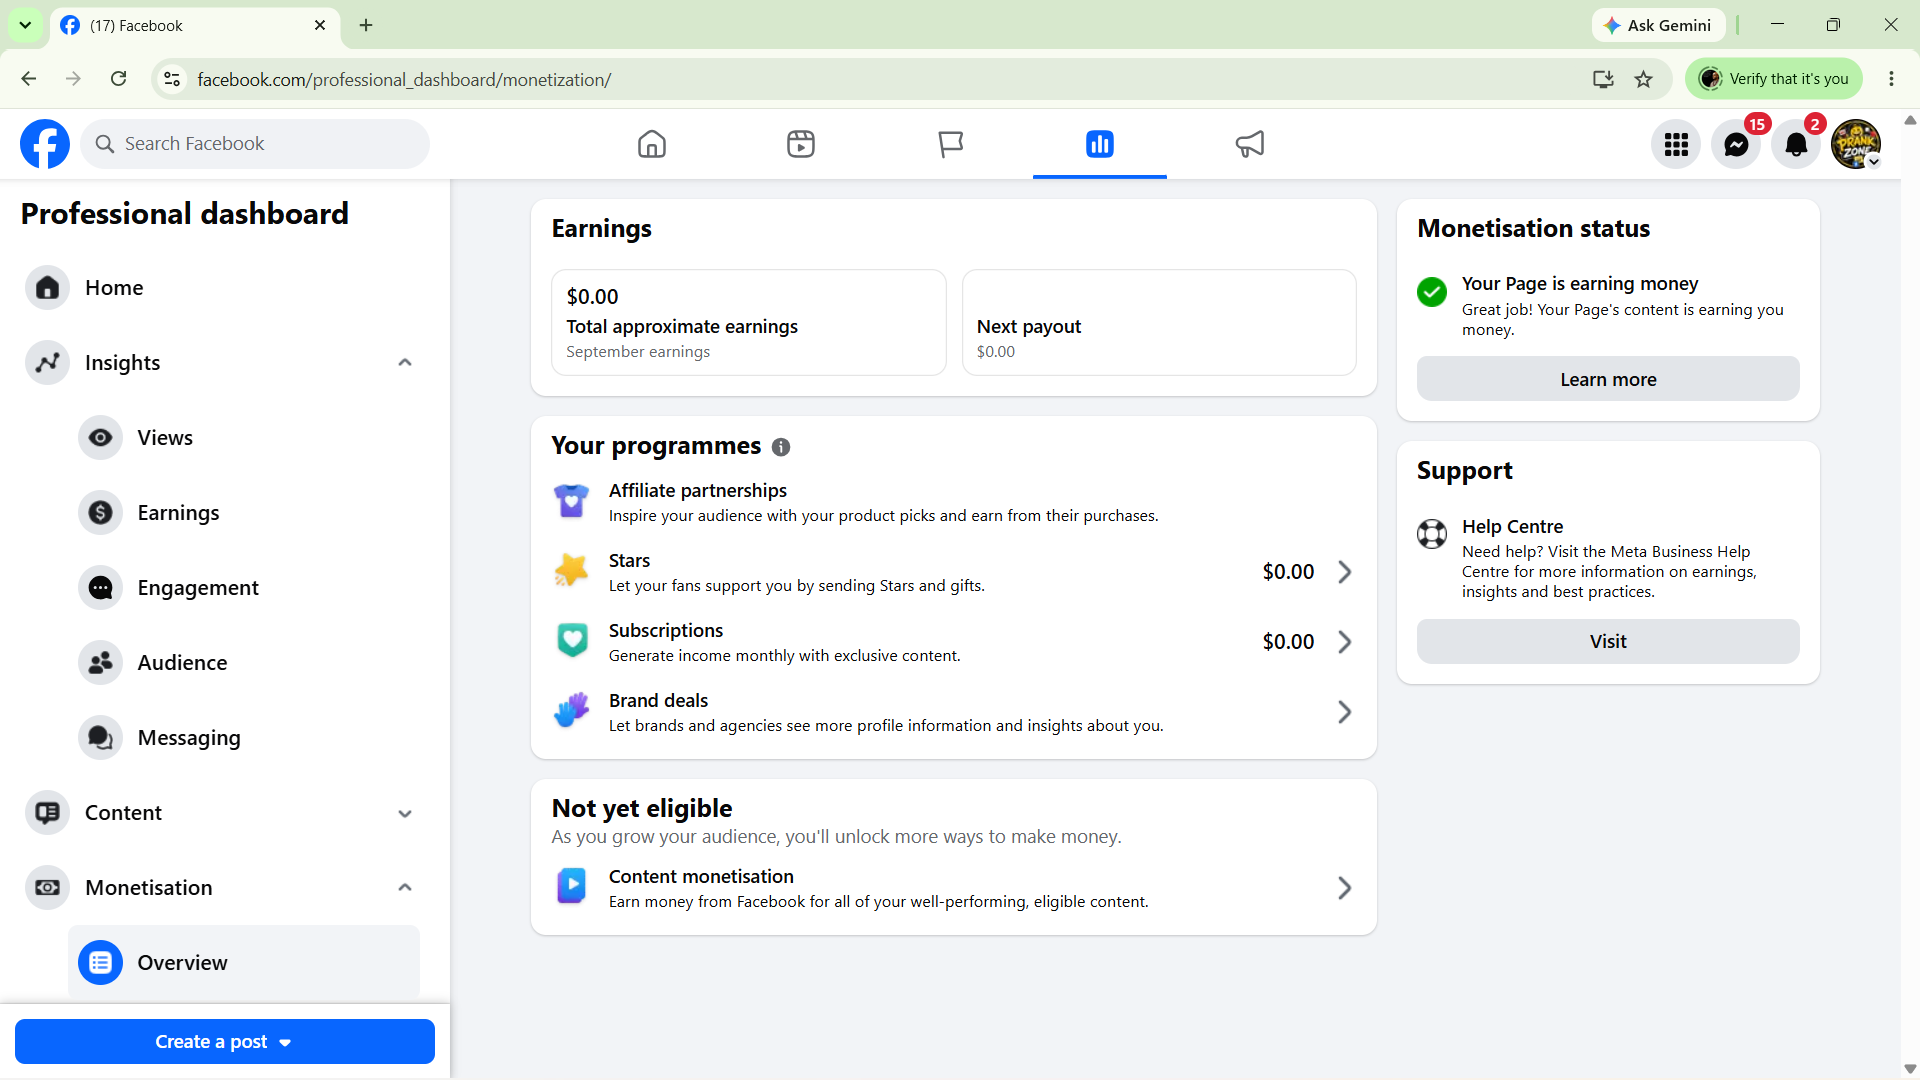Open the apps grid menu icon
Screen dimensions: 1920x1080
coord(1676,145)
